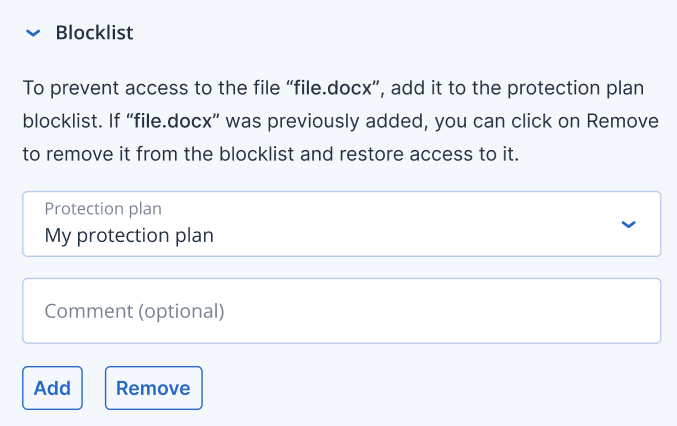Viewport: 677px width, 426px height.
Task: Open the Protection plan dropdown
Action: [341, 224]
